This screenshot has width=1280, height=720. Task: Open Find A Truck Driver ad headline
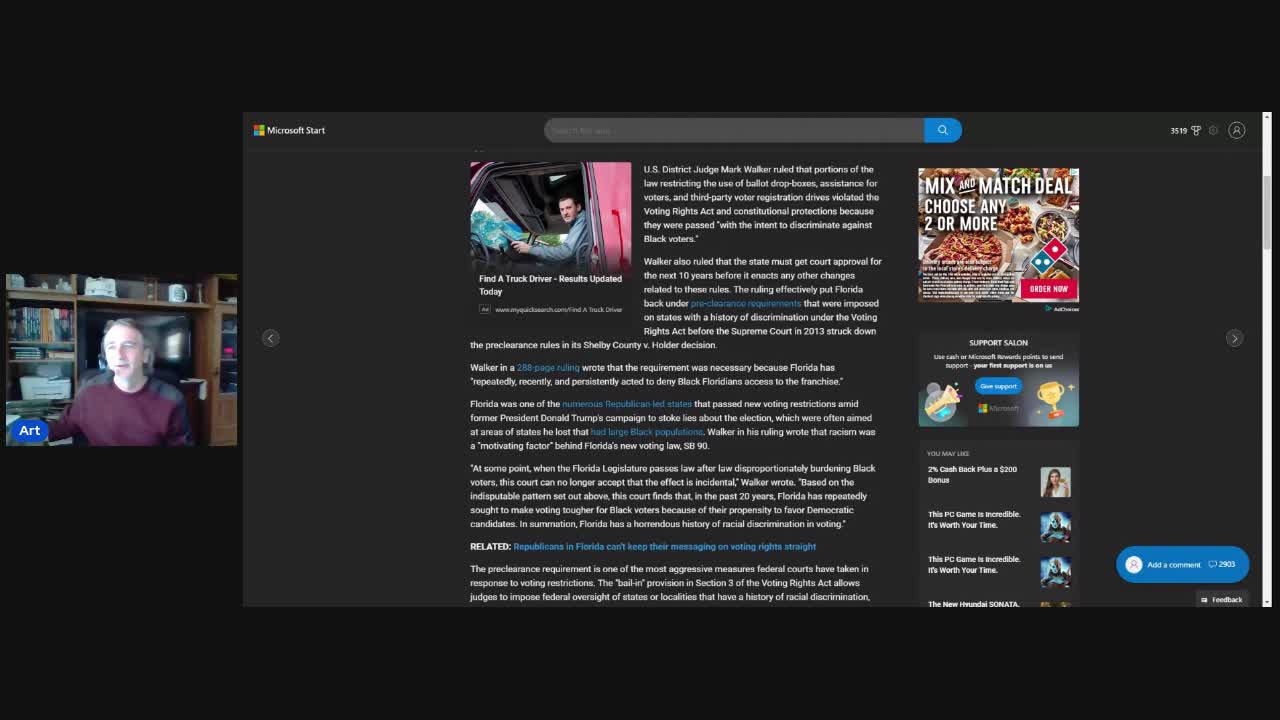coord(550,285)
